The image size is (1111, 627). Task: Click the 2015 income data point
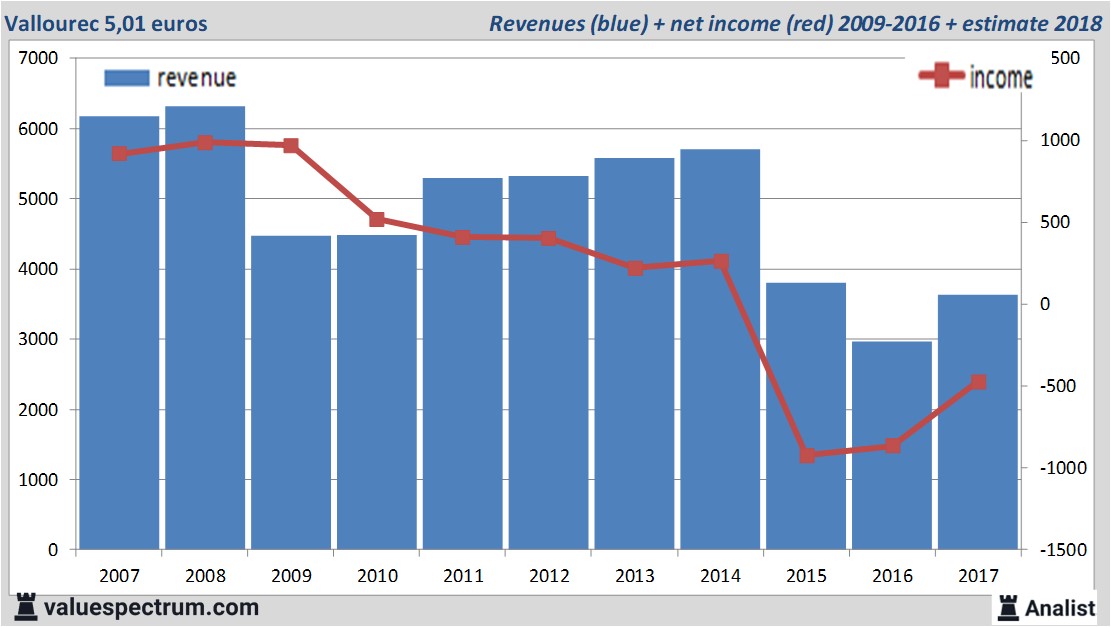[x=808, y=456]
